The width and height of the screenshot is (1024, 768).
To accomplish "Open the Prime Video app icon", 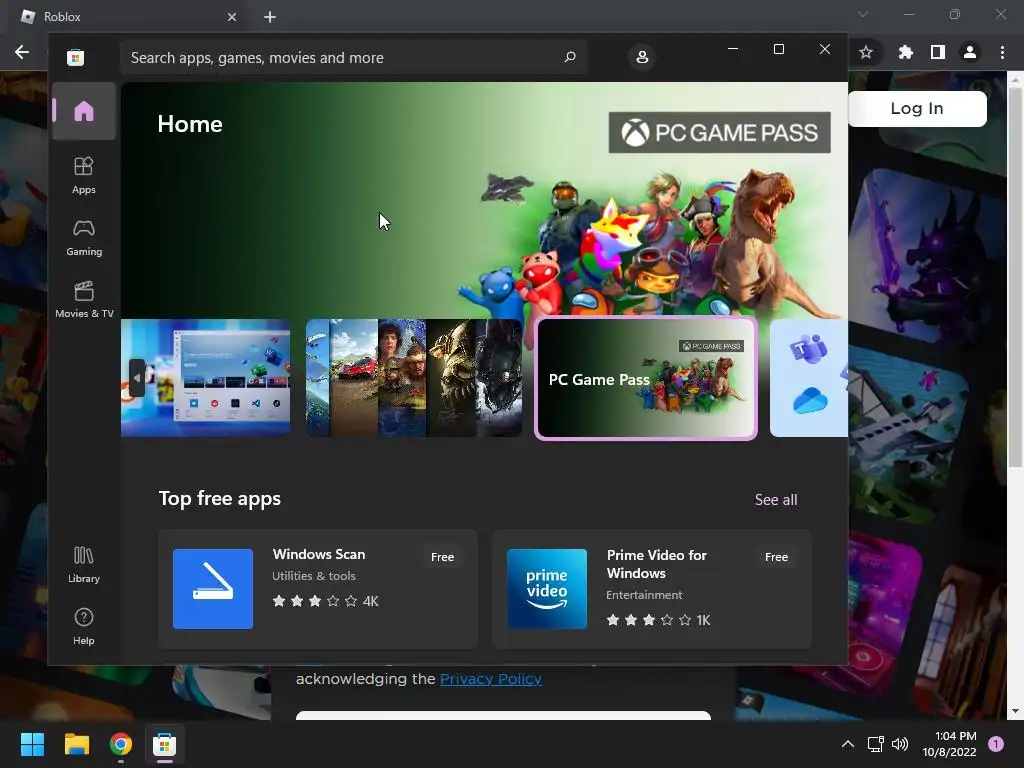I will tap(547, 589).
